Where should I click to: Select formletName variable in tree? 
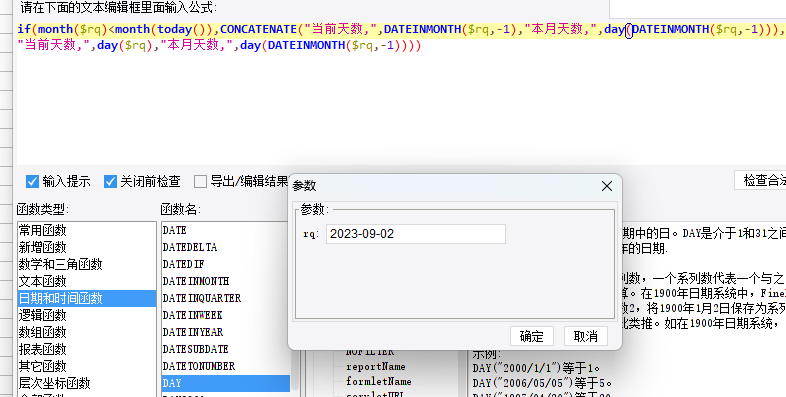[378, 381]
